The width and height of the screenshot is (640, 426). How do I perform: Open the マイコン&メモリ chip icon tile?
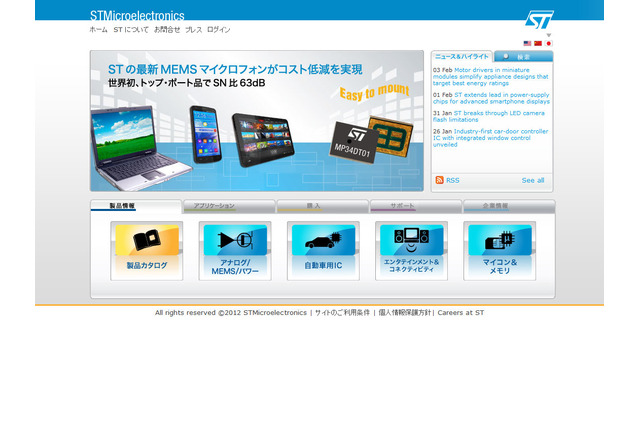point(500,251)
